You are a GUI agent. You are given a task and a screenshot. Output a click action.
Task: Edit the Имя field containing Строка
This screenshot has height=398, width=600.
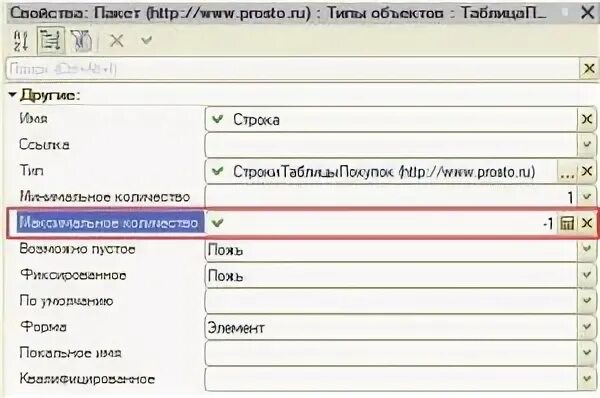click(x=391, y=120)
